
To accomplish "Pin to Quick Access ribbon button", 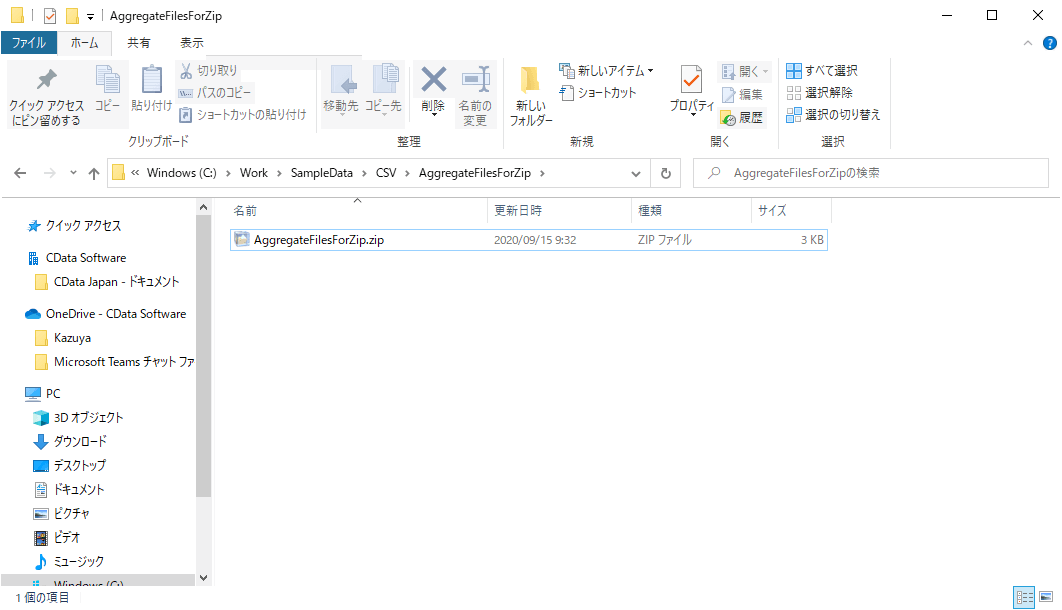I will tap(46, 96).
